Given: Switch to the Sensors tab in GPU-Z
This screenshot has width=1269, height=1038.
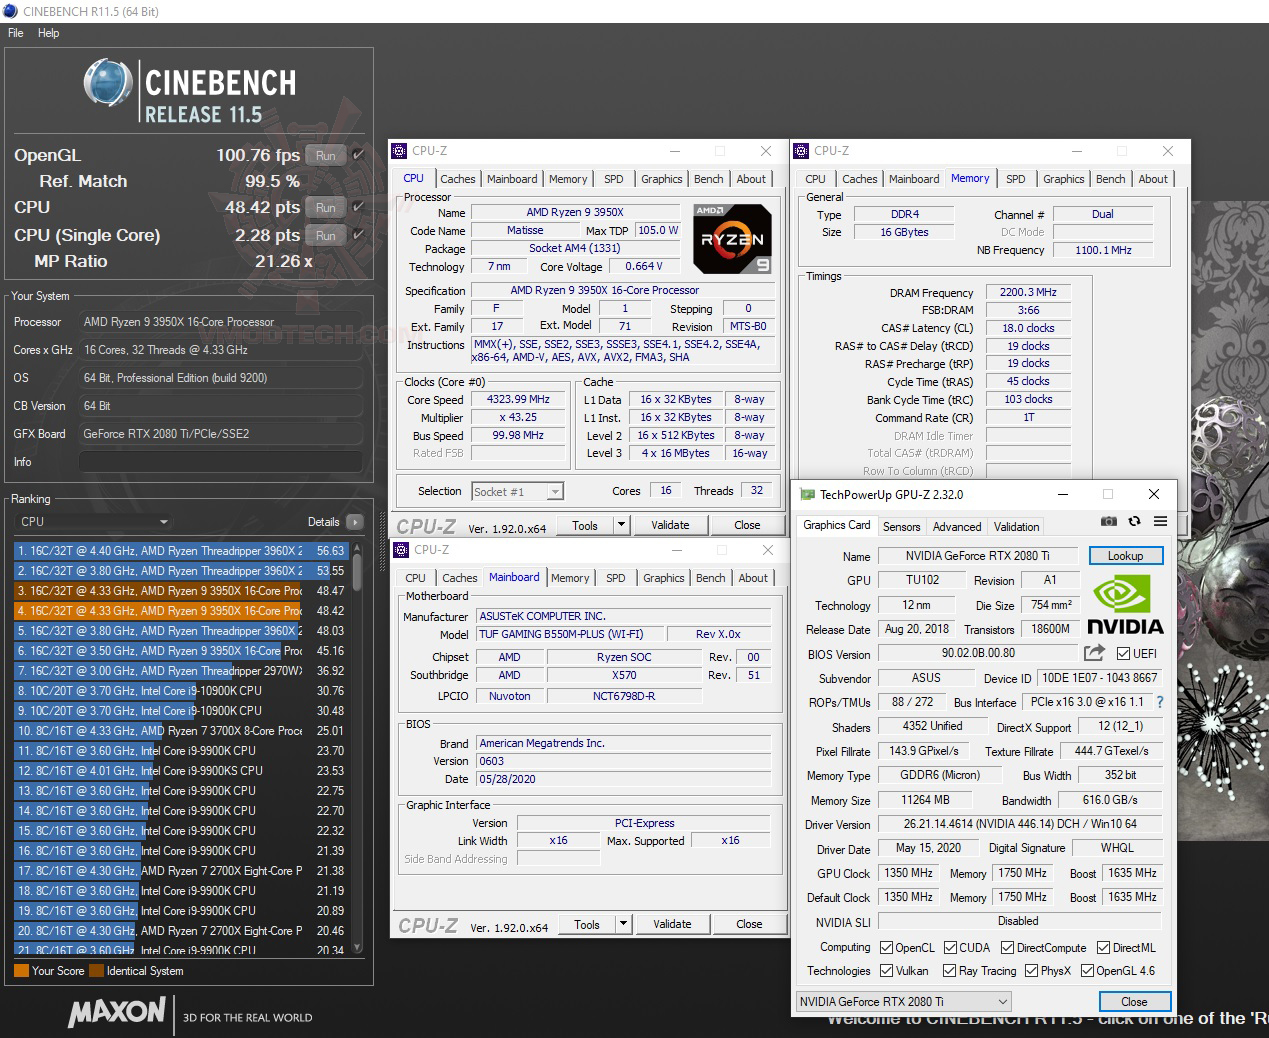Looking at the screenshot, I should coord(901,526).
